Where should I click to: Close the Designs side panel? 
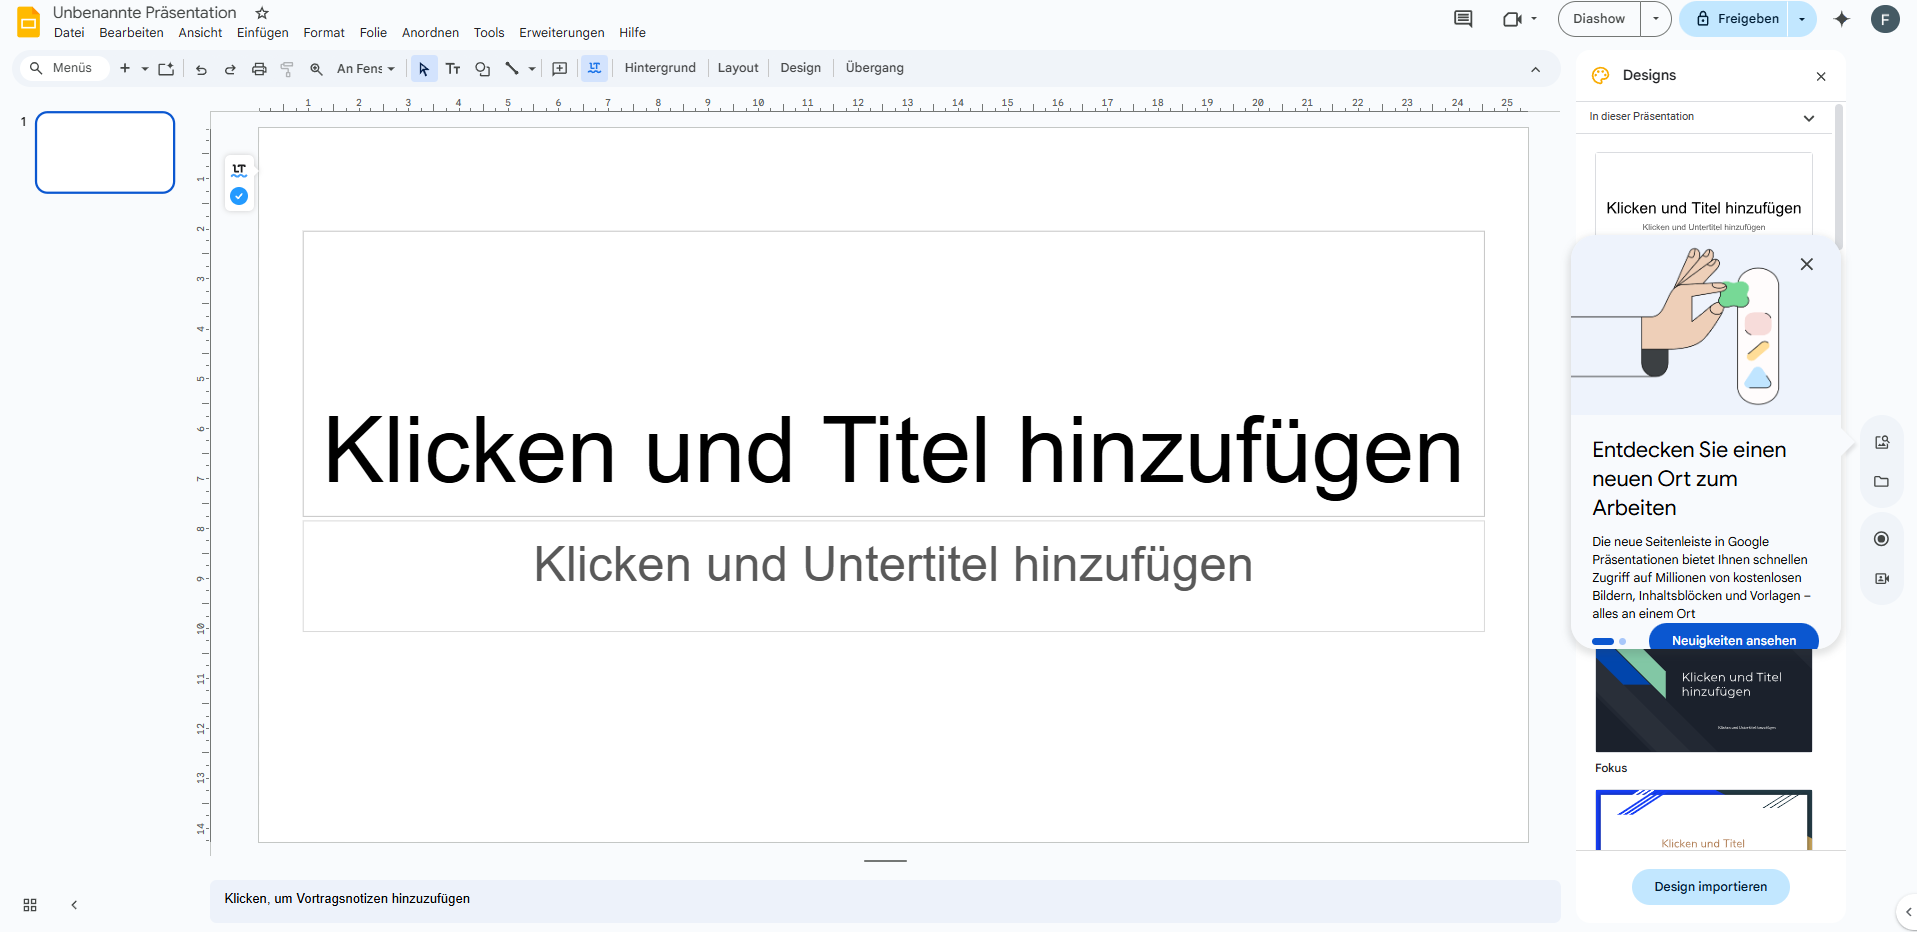tap(1821, 77)
